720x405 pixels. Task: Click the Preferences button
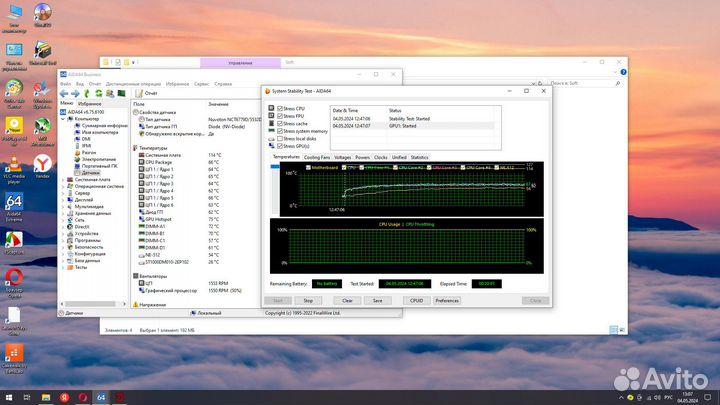447,300
